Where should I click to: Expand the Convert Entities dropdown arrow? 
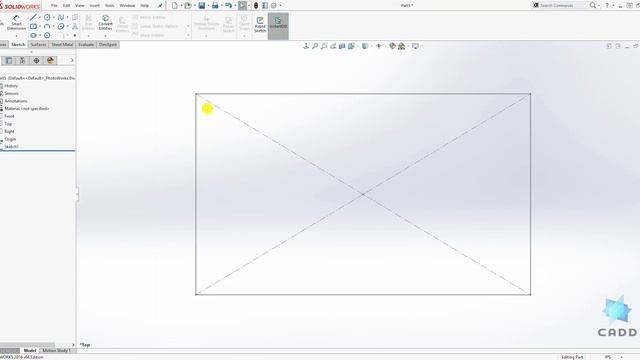click(x=105, y=36)
